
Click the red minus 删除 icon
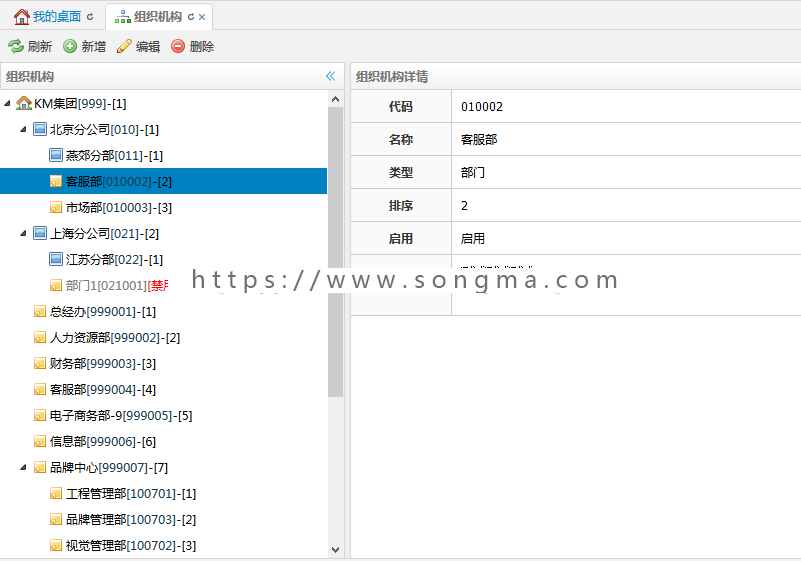[x=178, y=46]
